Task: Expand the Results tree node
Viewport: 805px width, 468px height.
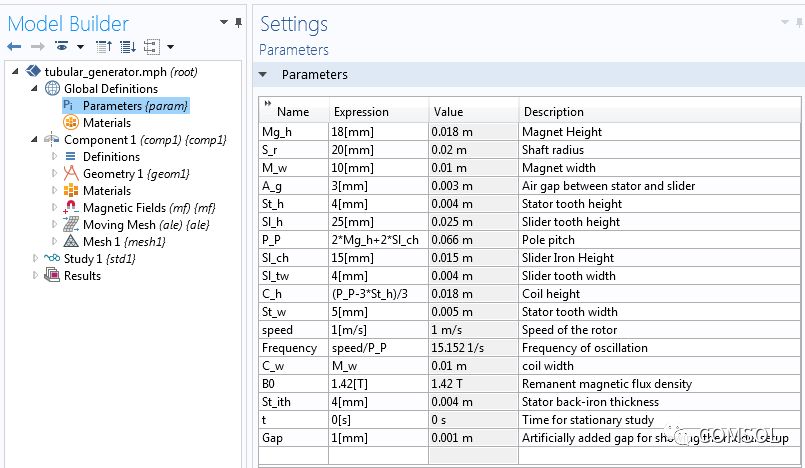Action: pos(38,276)
